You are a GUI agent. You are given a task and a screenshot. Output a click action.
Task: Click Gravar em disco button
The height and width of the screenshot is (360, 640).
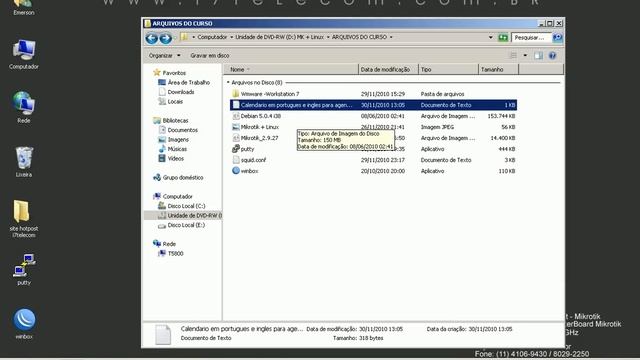pos(210,56)
